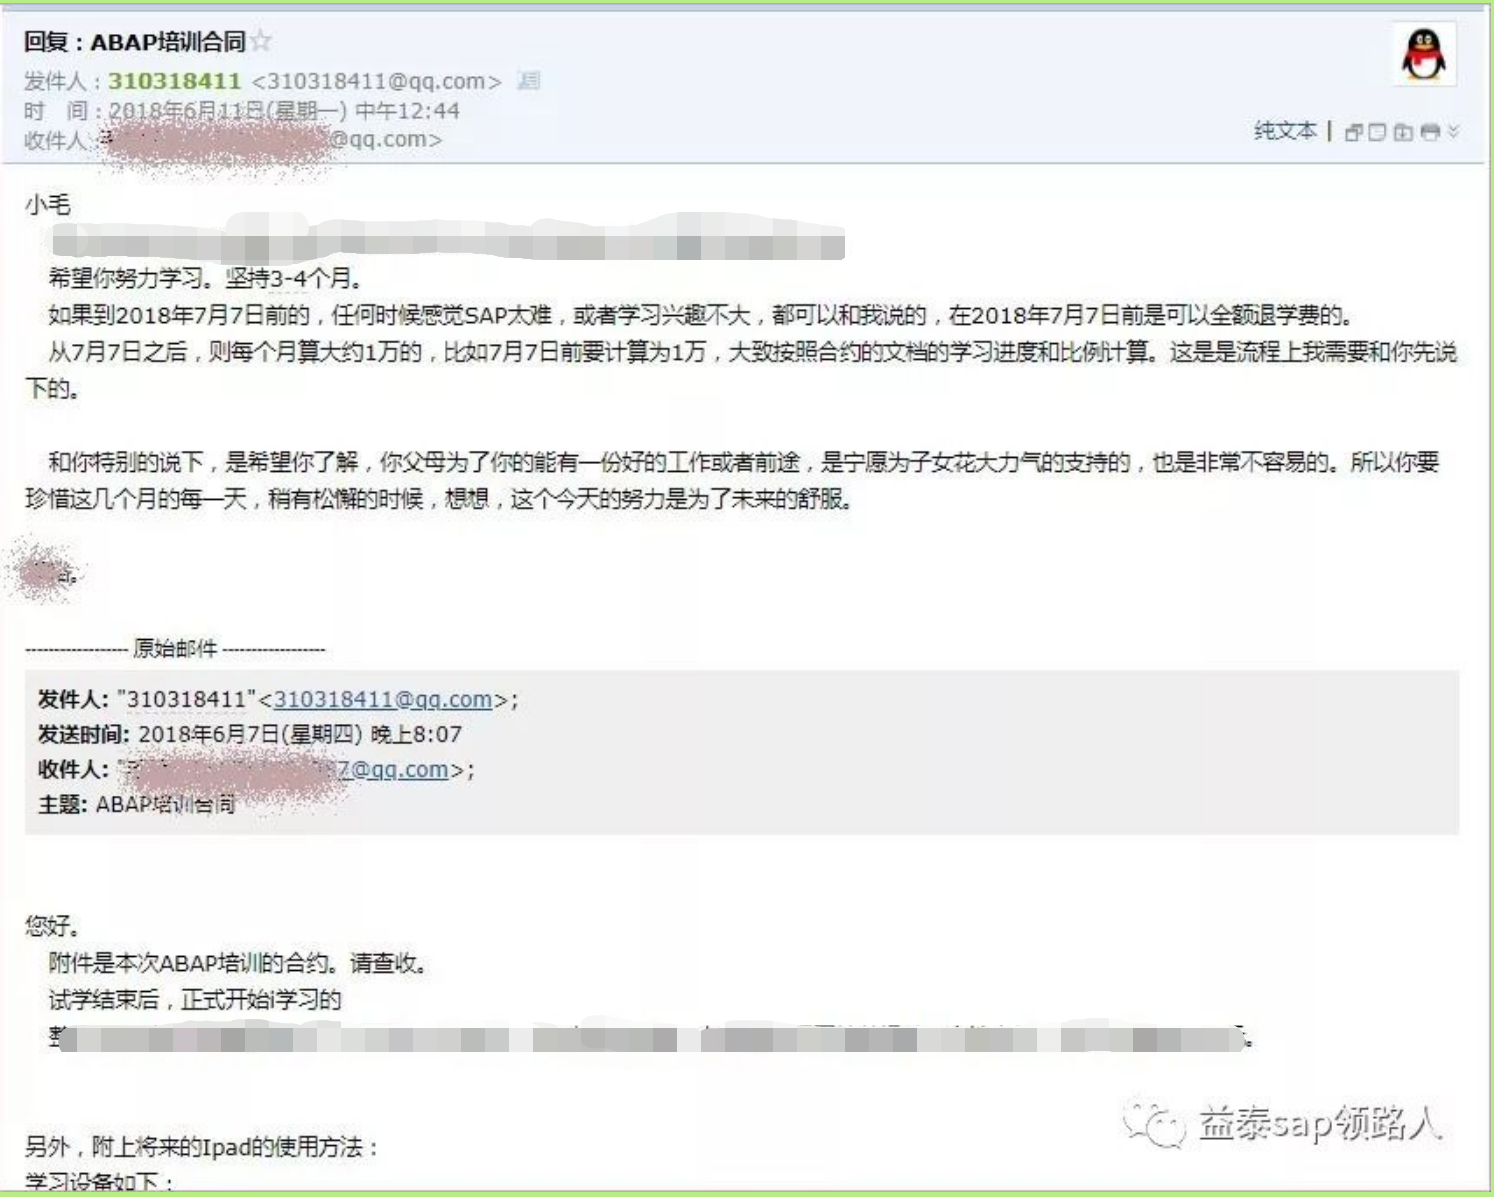This screenshot has height=1197, width=1494.
Task: Click the 原始邮件 divider line
Action: pos(176,648)
